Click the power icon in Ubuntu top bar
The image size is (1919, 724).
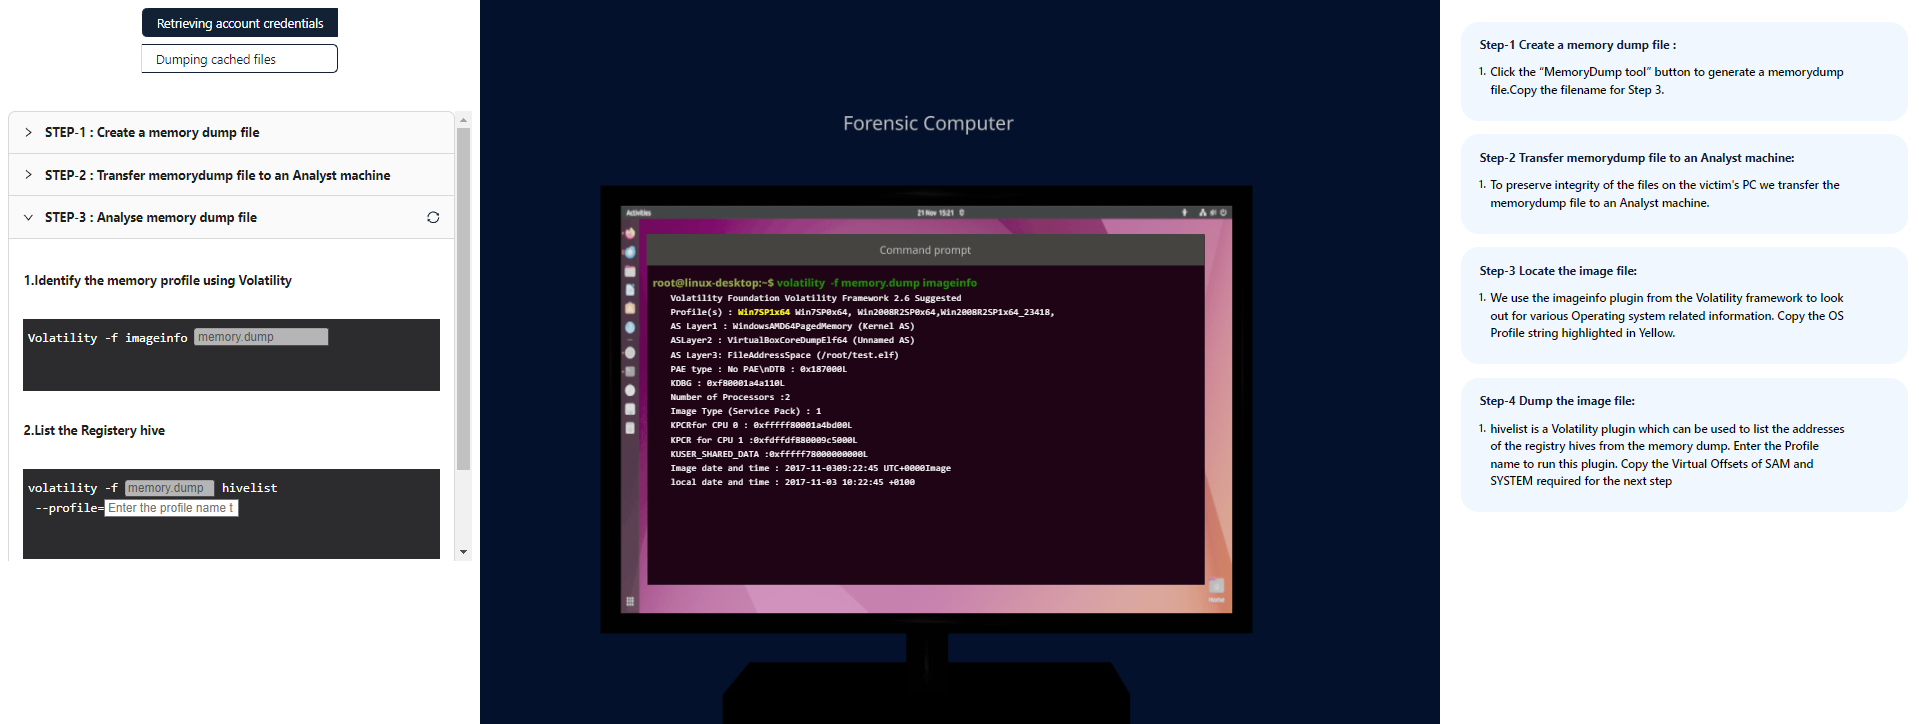[1223, 212]
